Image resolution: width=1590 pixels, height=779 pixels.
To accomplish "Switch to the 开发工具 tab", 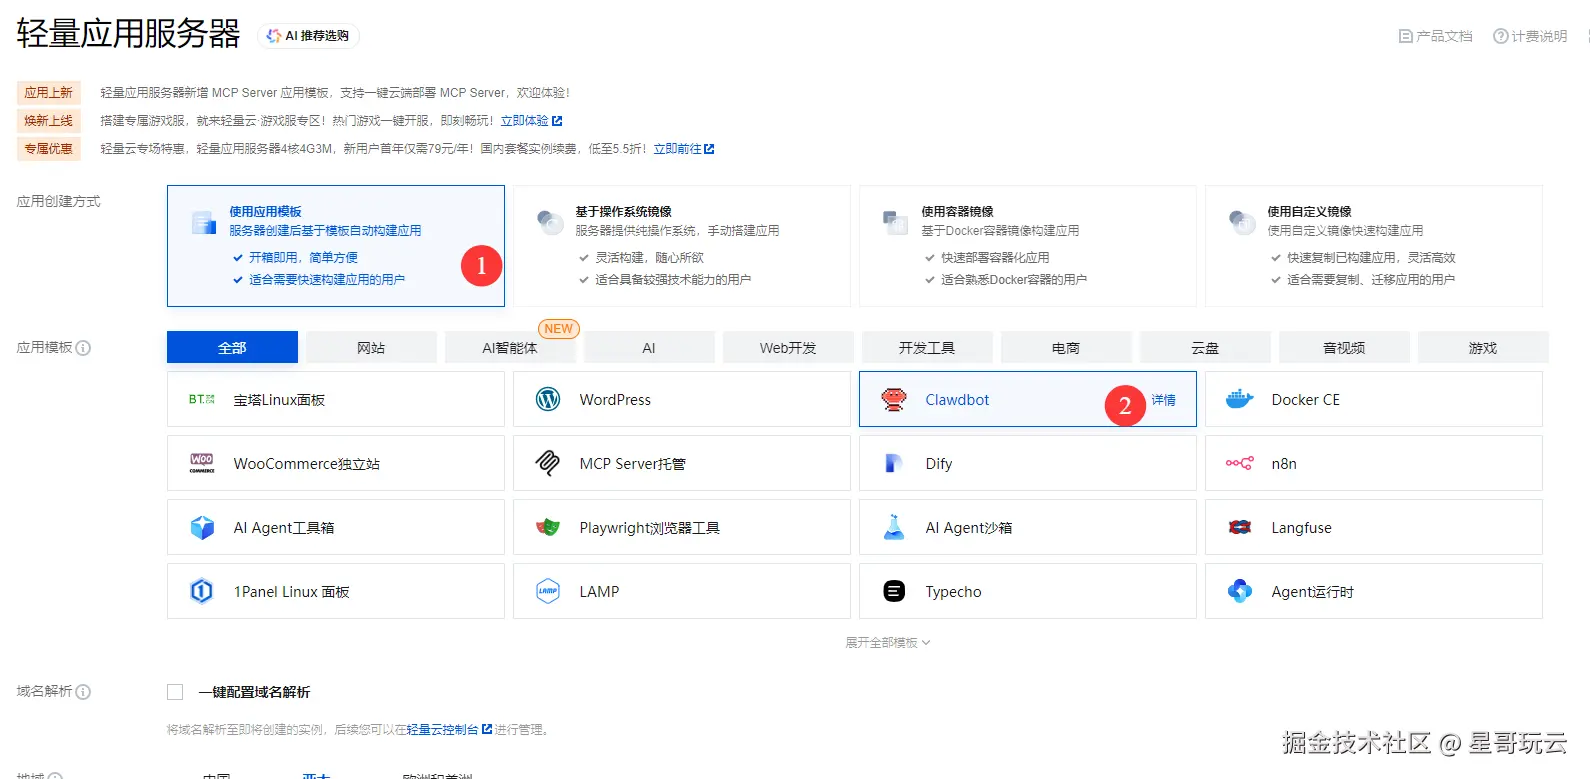I will pos(927,347).
